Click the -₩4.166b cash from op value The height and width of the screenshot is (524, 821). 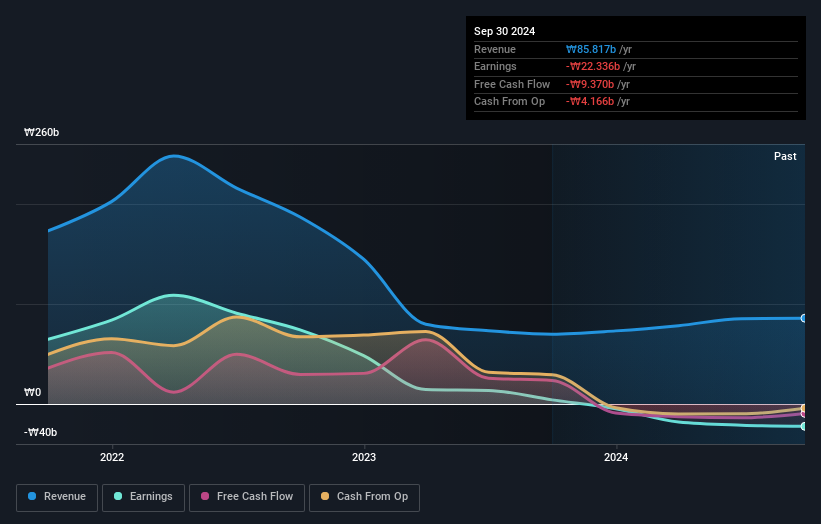pos(590,102)
